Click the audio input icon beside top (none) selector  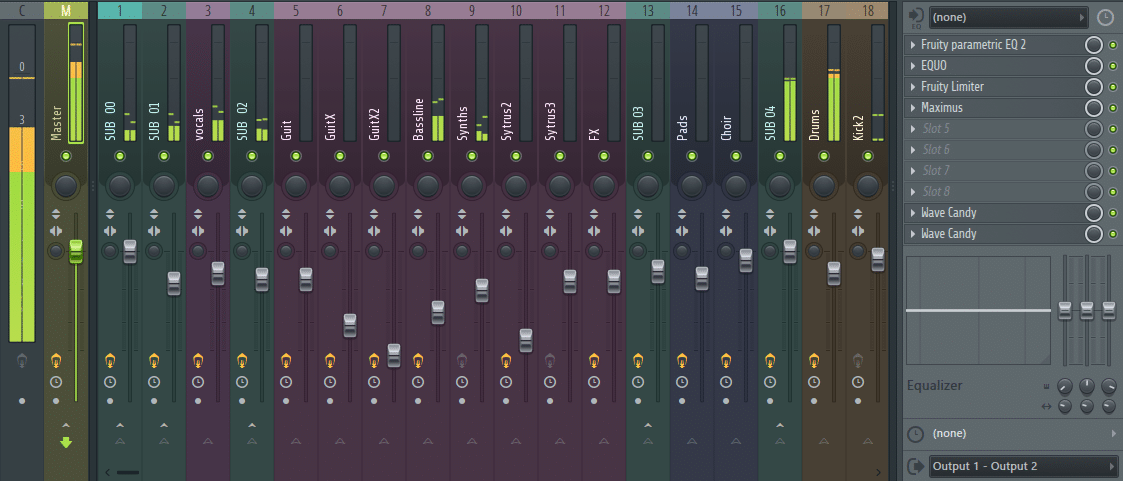915,17
